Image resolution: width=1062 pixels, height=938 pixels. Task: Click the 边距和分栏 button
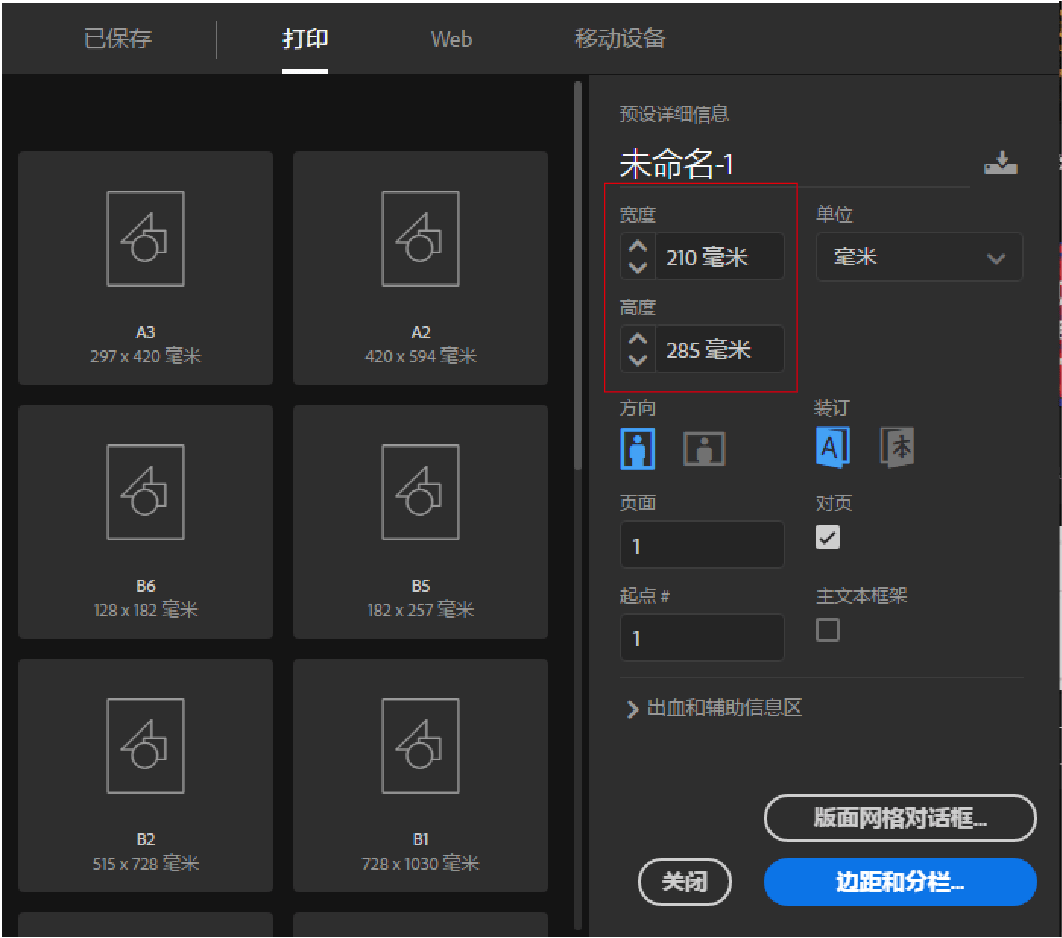pos(900,882)
